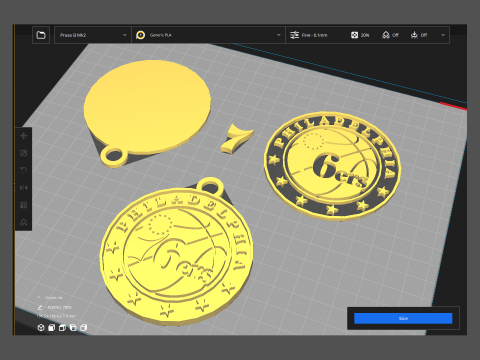Collapse the Object list chevron
Screen dimensions: 480x360
point(39,297)
